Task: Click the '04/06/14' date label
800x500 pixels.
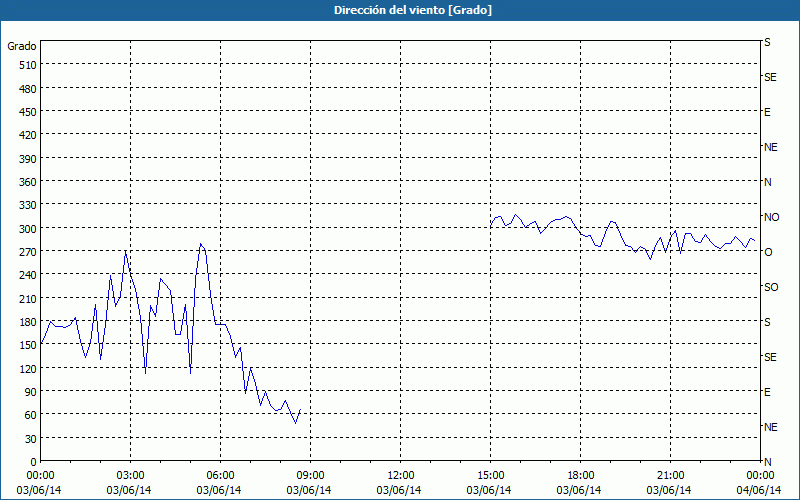Action: 759,490
